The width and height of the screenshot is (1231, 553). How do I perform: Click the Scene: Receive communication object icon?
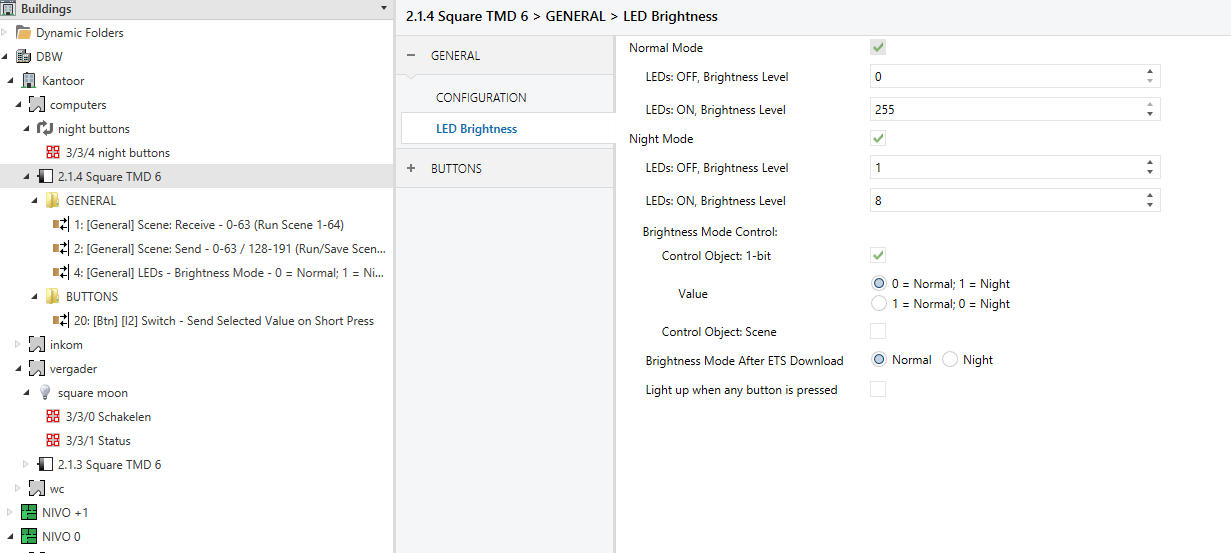tap(61, 225)
